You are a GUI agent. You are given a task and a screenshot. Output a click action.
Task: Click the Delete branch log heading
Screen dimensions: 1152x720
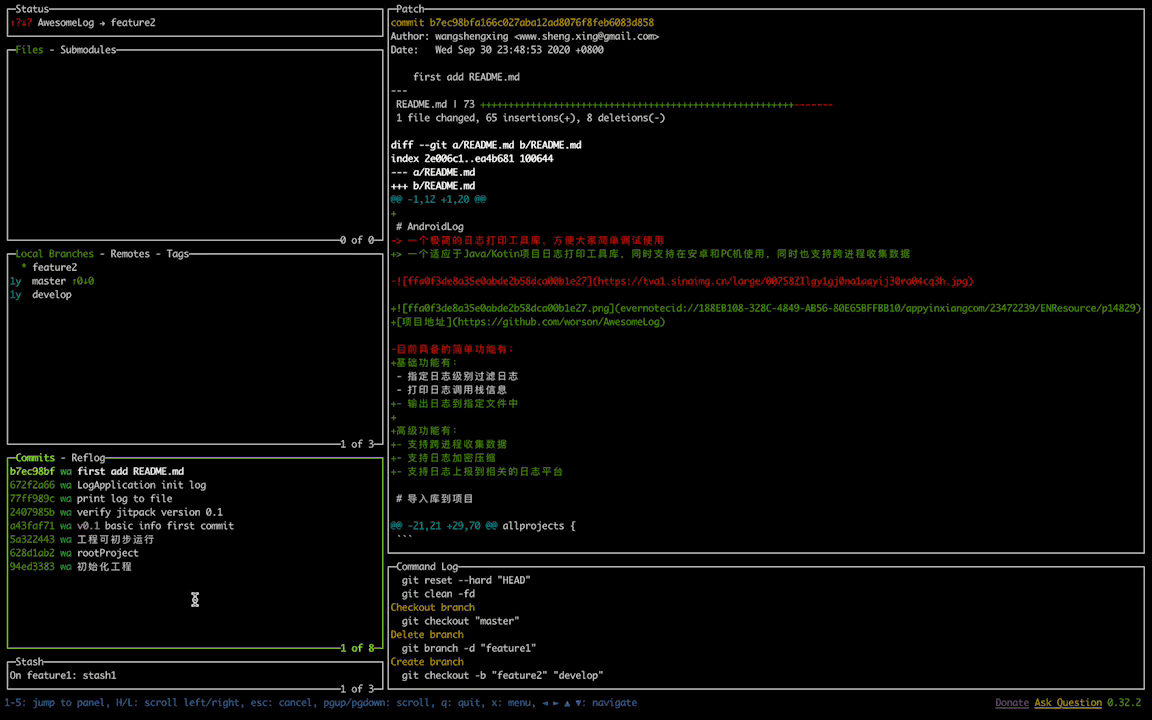pos(427,635)
